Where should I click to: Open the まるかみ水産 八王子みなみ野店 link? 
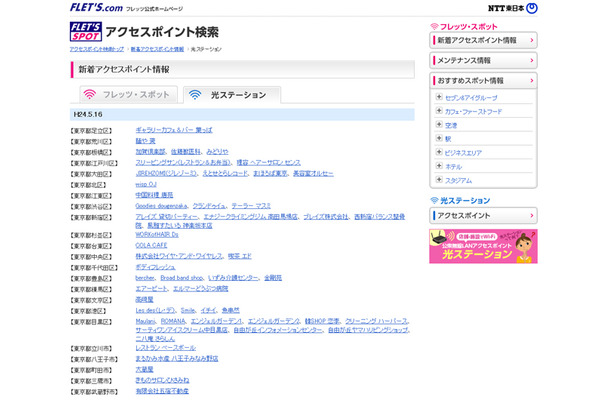pos(177,359)
